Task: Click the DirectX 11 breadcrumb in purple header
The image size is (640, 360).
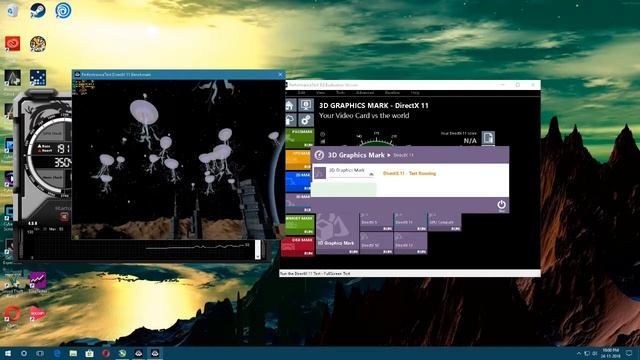Action: click(403, 156)
